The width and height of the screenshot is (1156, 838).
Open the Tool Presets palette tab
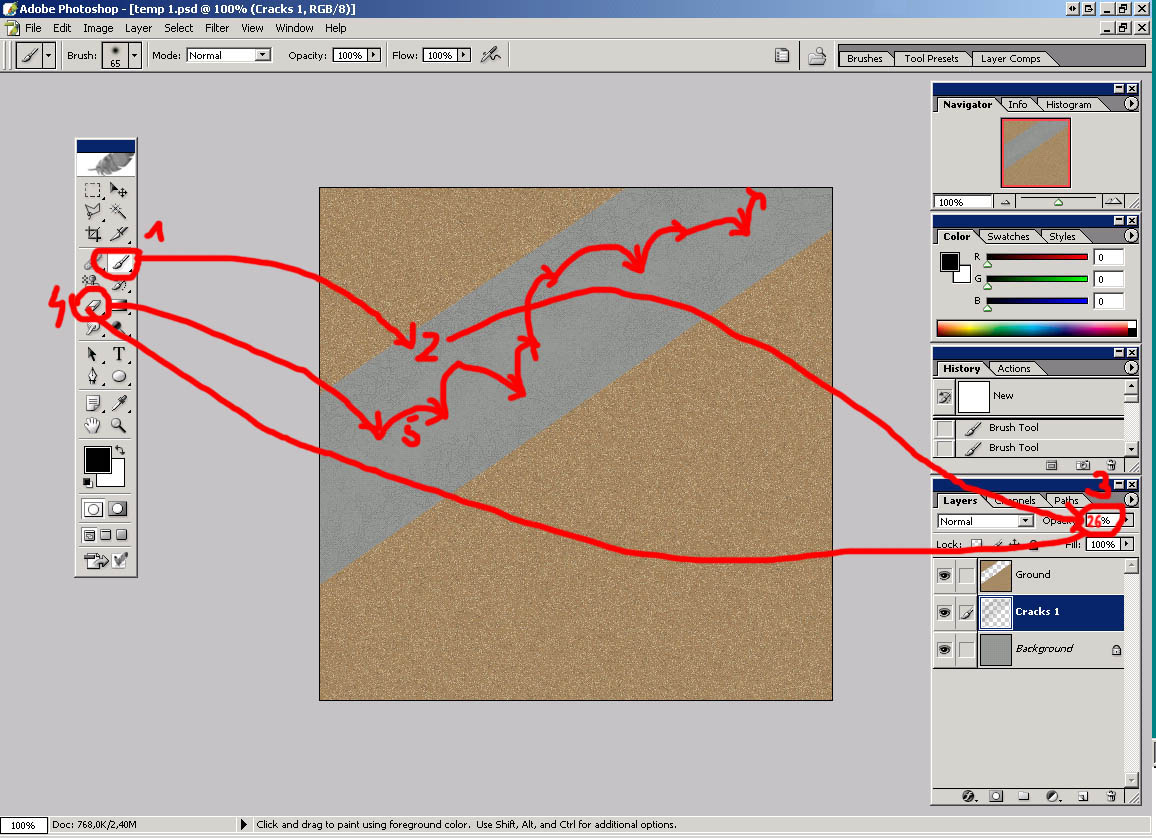coord(931,58)
